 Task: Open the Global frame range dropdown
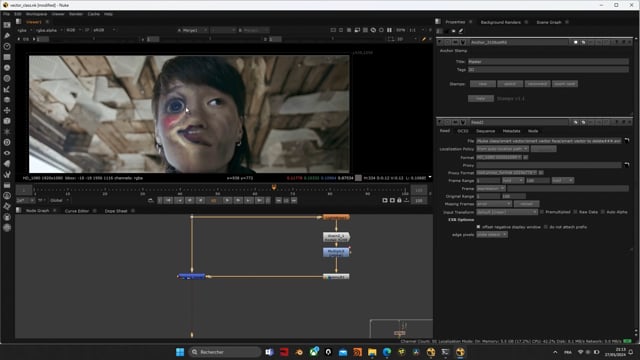tap(59, 200)
